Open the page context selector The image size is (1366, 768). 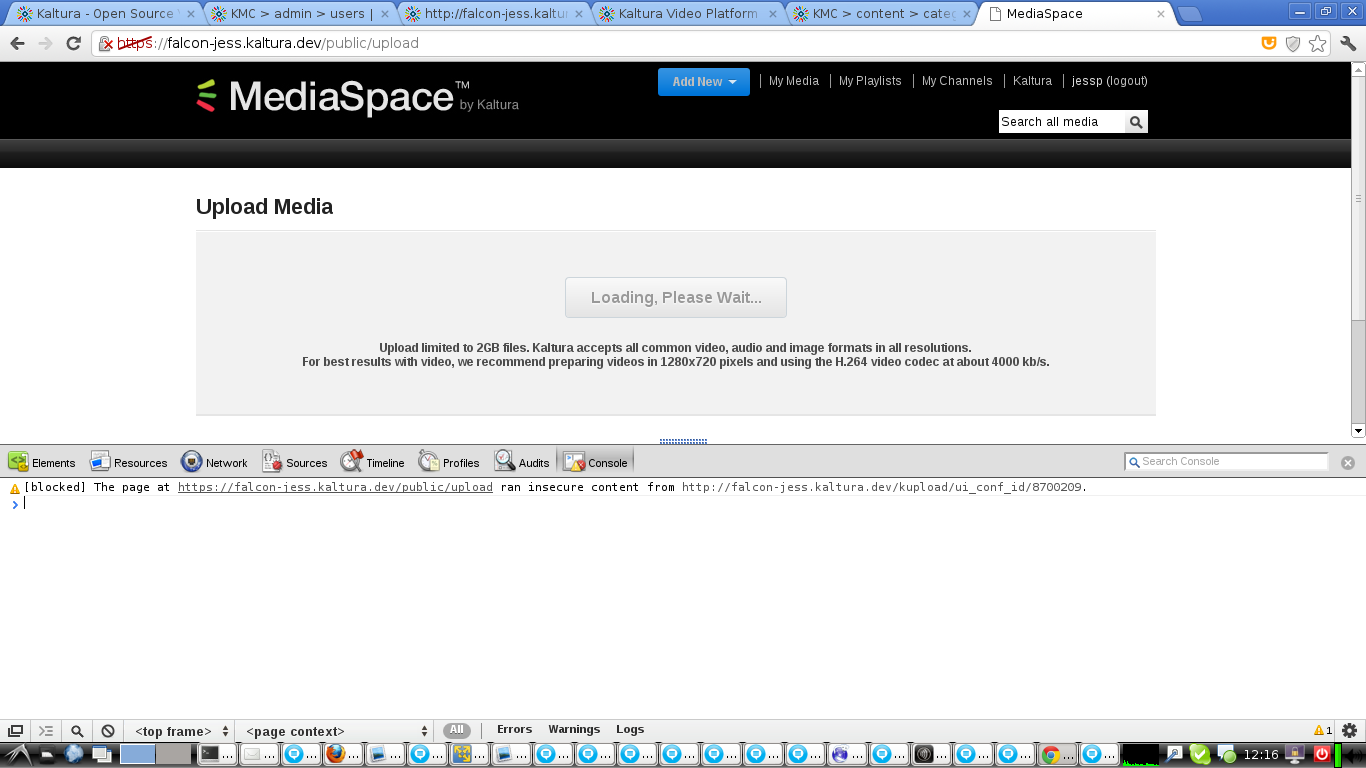point(337,731)
